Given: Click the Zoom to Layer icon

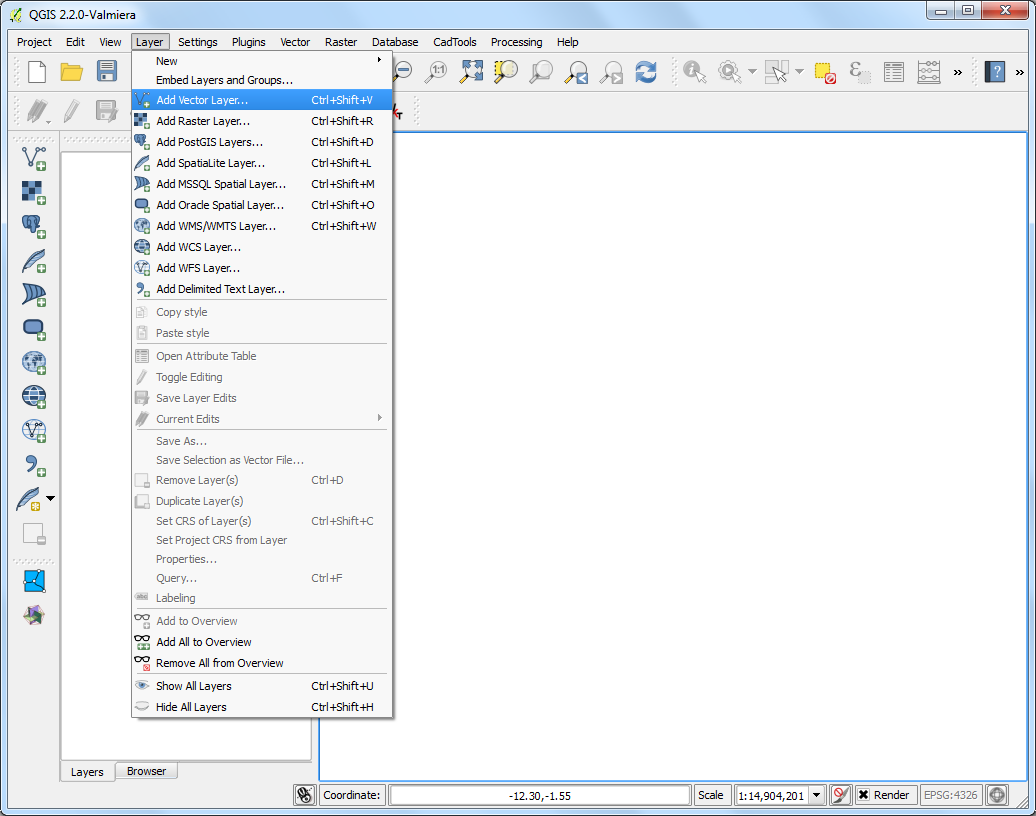Looking at the screenshot, I should [x=541, y=71].
